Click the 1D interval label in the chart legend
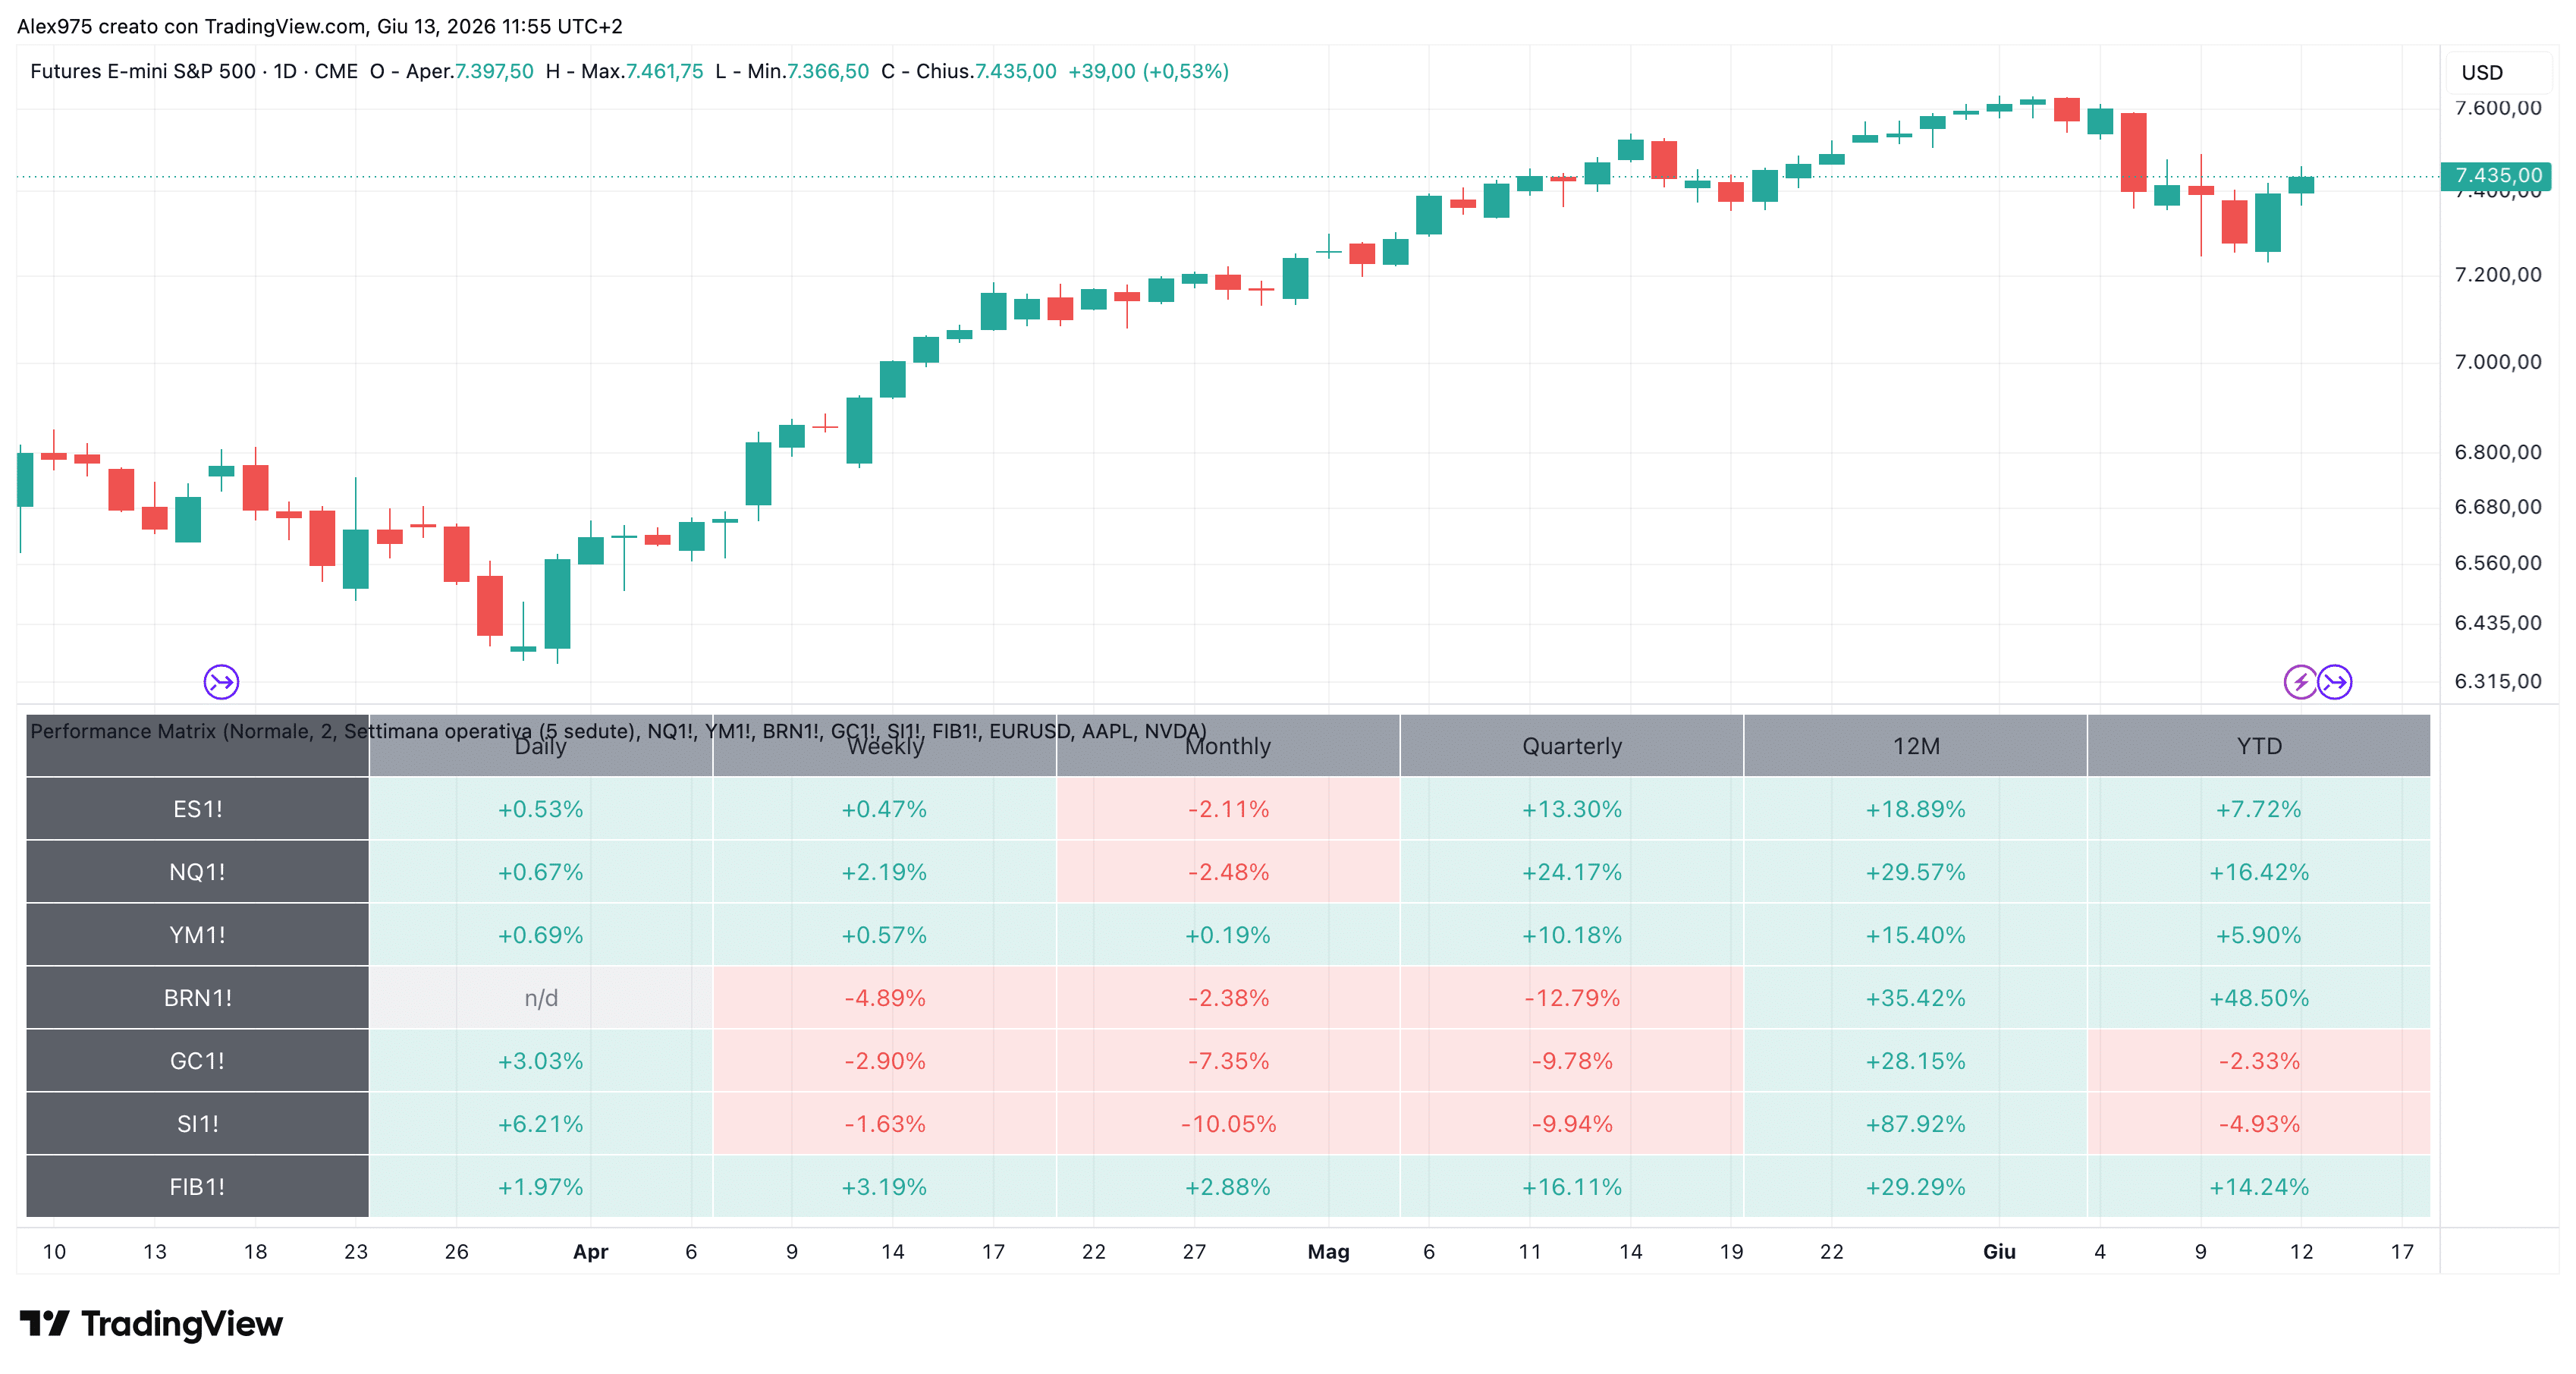2576x1374 pixels. [x=285, y=71]
